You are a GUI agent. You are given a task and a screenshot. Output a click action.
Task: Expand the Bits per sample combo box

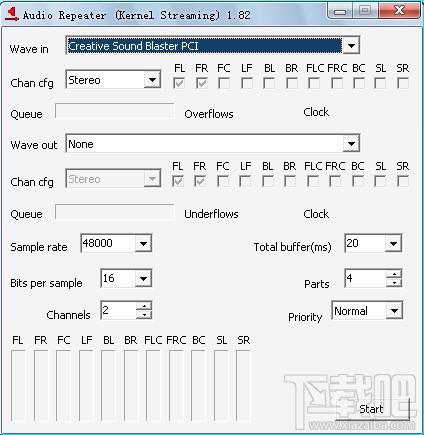[x=143, y=278]
